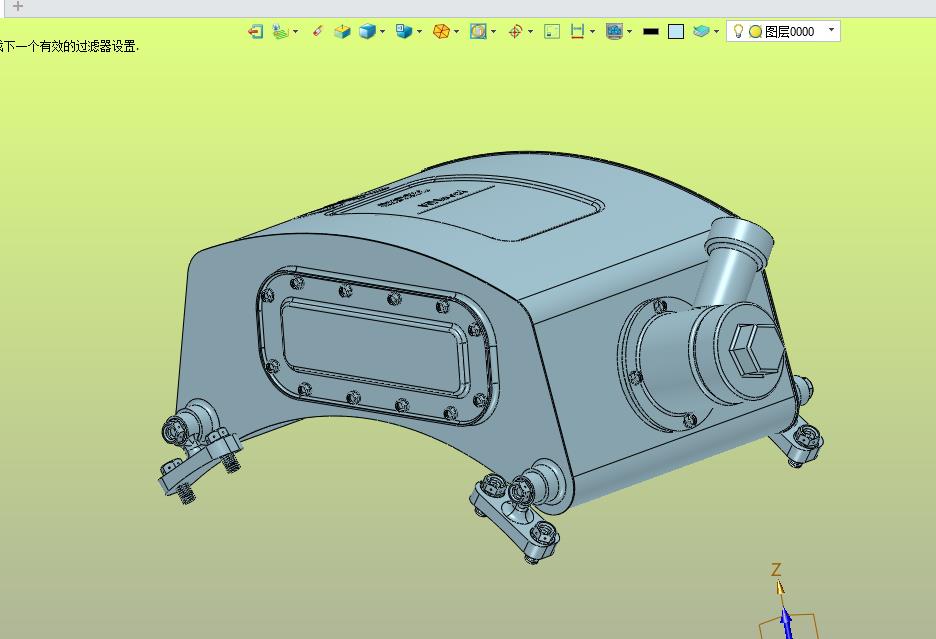
Task: Click the light blue color swatch
Action: pos(676,32)
